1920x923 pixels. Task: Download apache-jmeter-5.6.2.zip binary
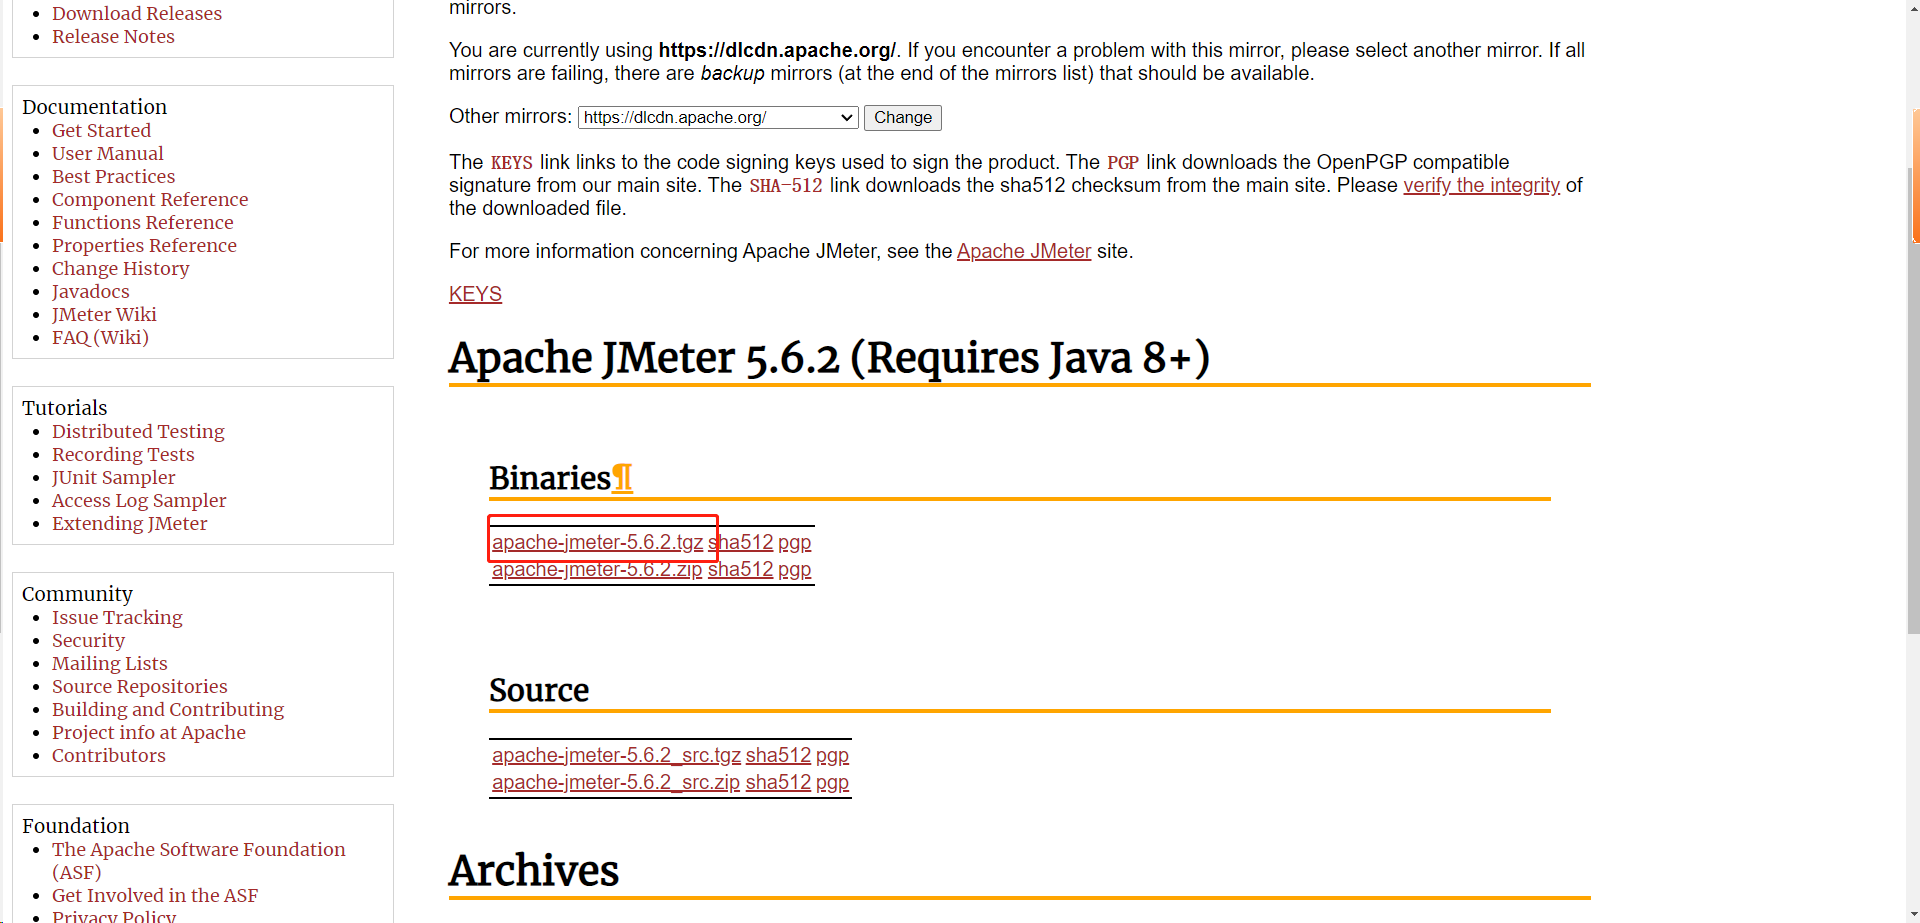pyautogui.click(x=597, y=569)
